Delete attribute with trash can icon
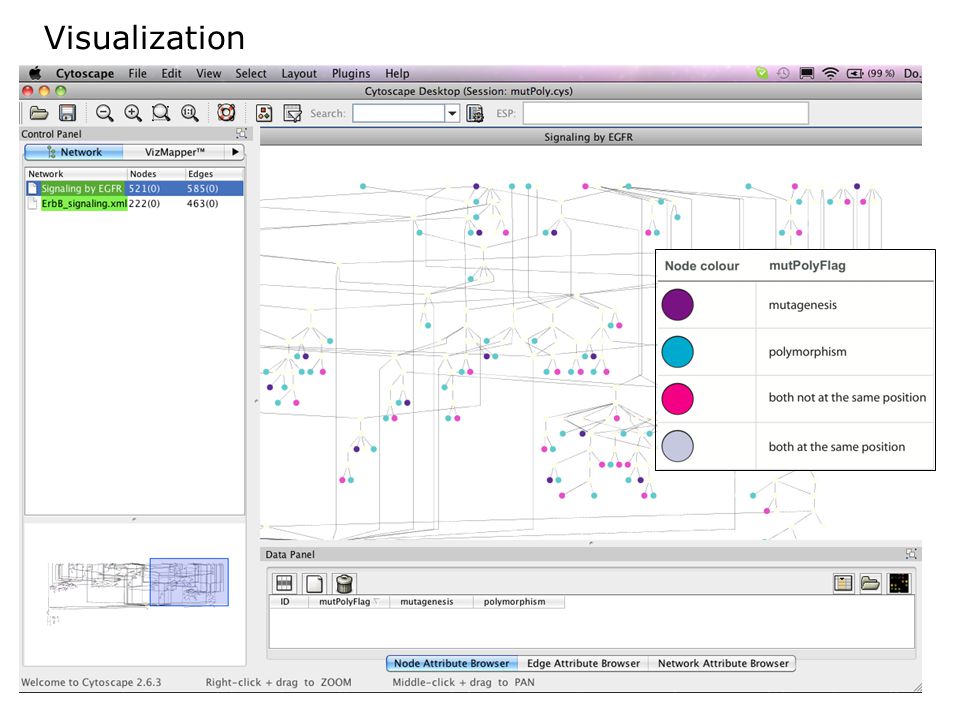 [x=345, y=583]
